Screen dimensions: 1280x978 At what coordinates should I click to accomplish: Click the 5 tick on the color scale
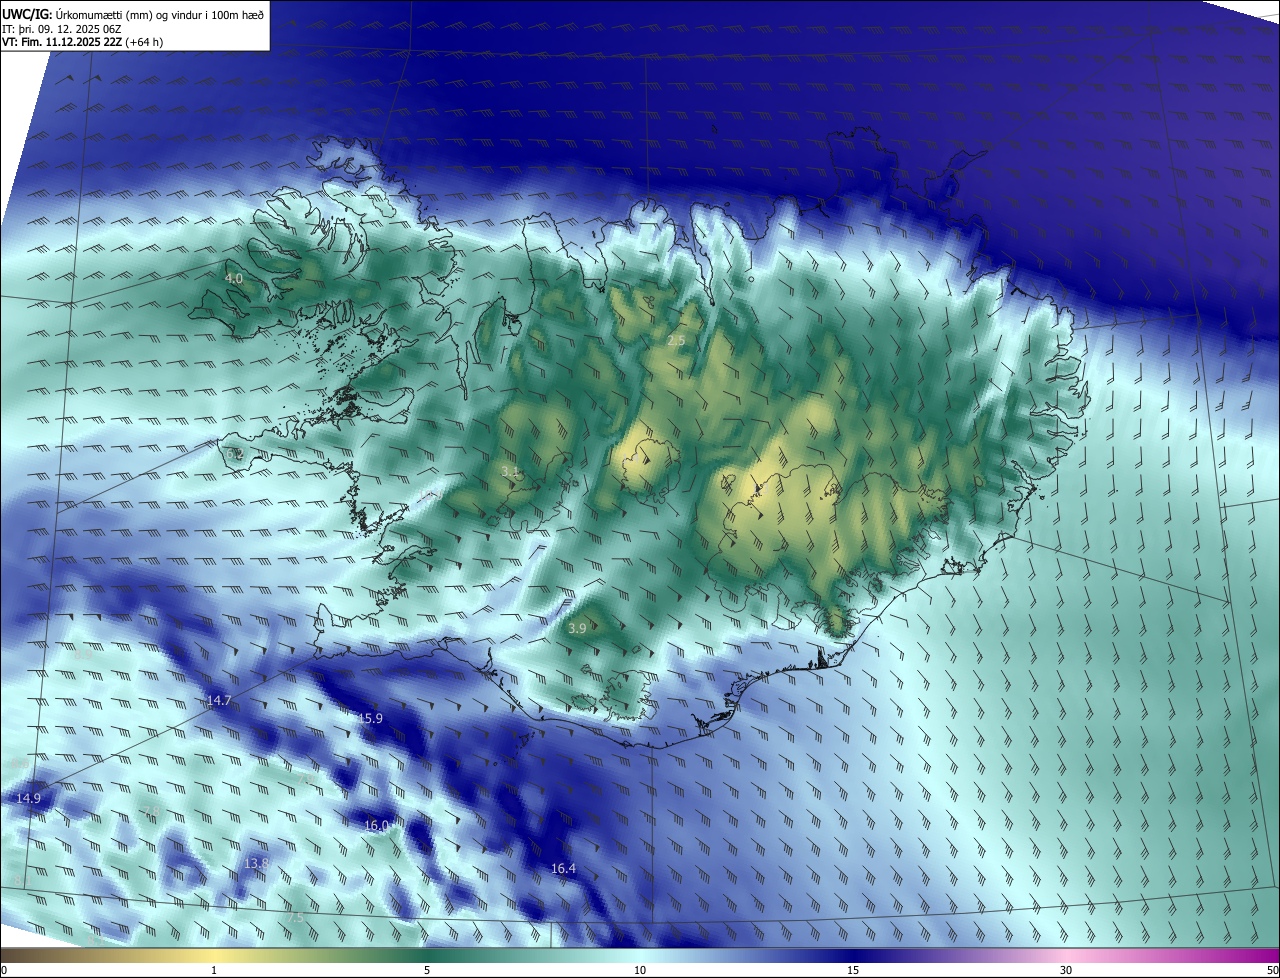pos(427,970)
